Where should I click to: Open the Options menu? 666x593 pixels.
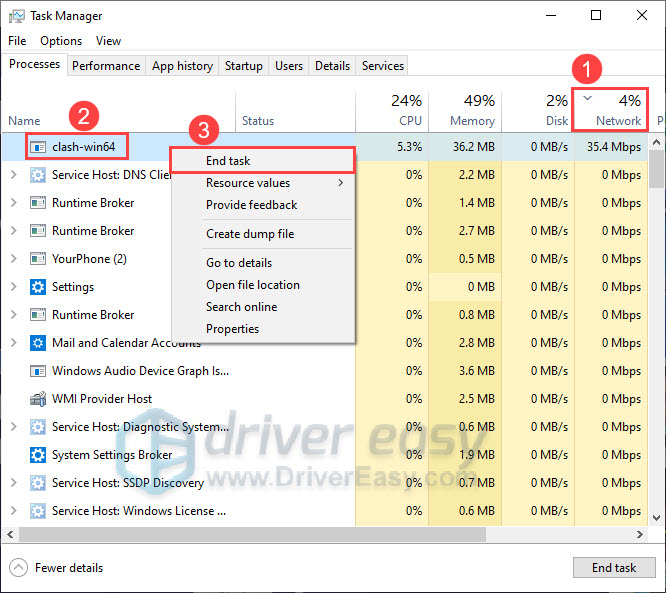(61, 41)
